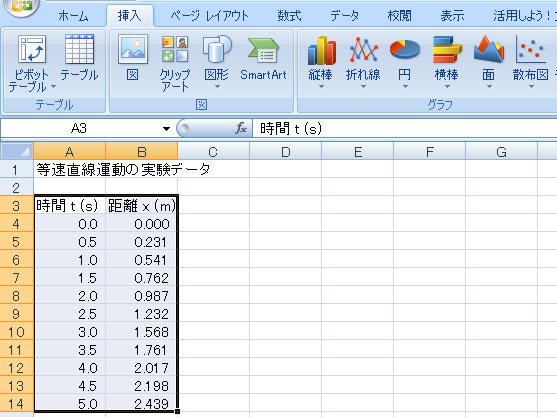Select column C header
This screenshot has width=557, height=417.
[x=213, y=152]
